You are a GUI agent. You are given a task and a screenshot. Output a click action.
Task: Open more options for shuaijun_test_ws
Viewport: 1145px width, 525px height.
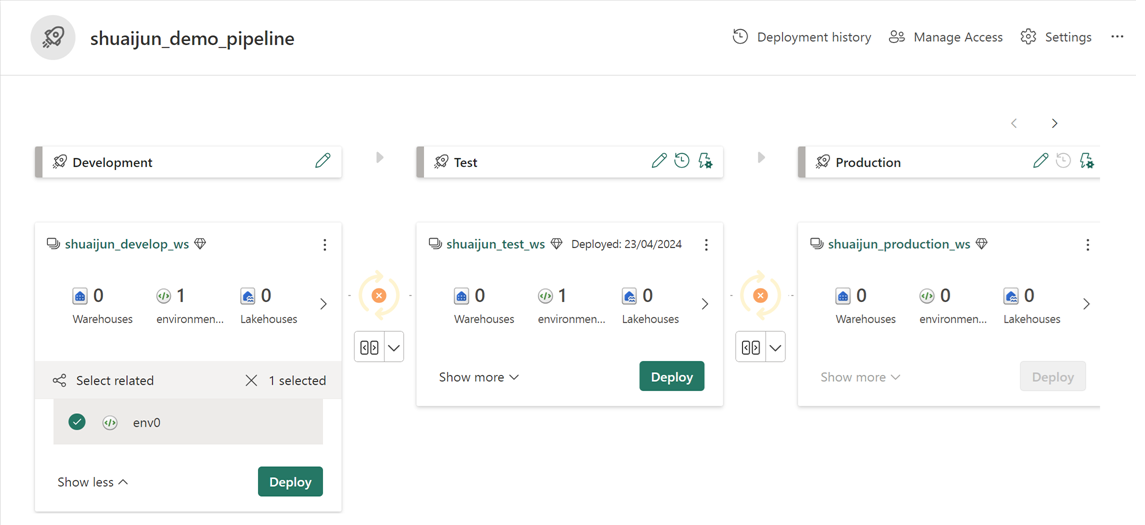(x=706, y=245)
